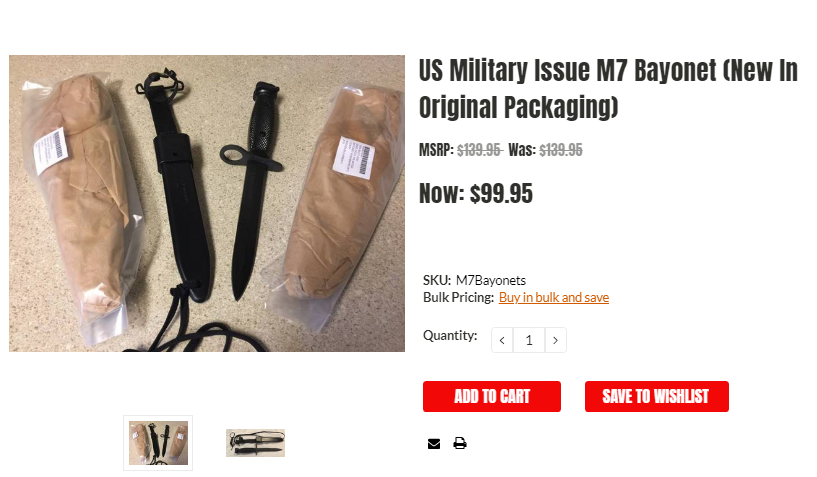Decrease quantity with the left arrow
The height and width of the screenshot is (477, 817).
pyautogui.click(x=502, y=340)
